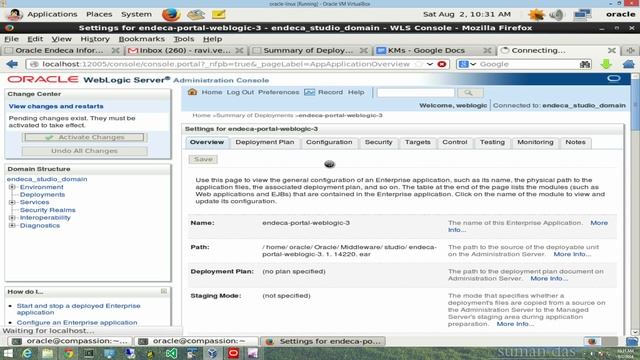The image size is (640, 360).
Task: Open the mail launcher icon in GNOME panel
Action: pos(196,14)
